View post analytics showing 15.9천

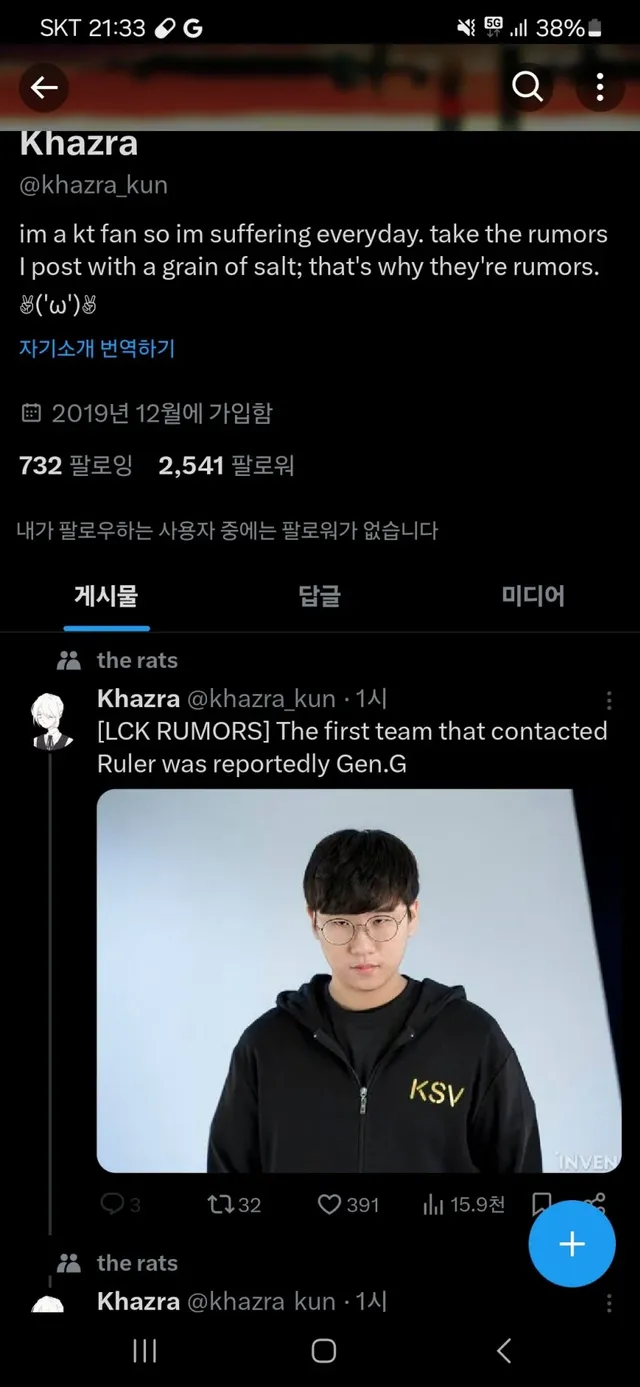coord(463,1205)
